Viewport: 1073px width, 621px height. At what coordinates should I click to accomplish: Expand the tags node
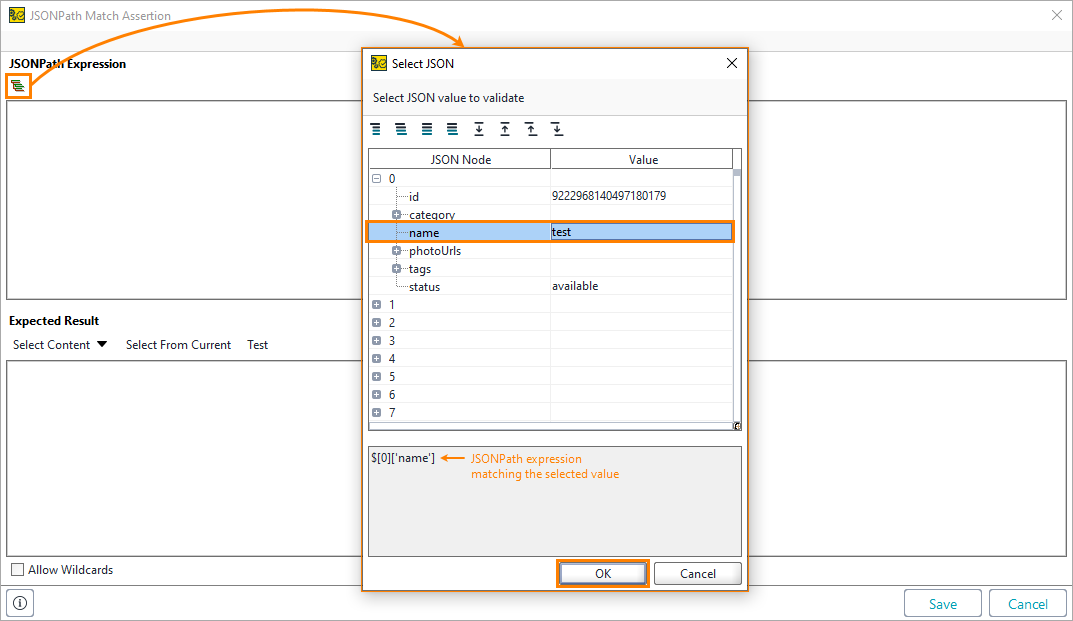point(395,268)
